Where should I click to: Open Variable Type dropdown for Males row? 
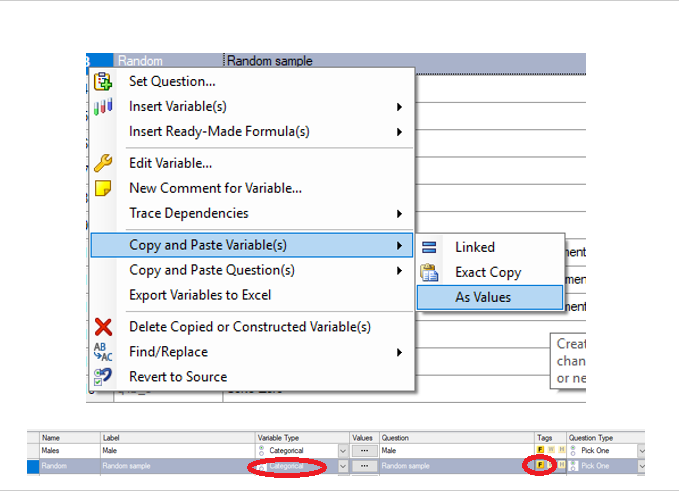[x=343, y=451]
